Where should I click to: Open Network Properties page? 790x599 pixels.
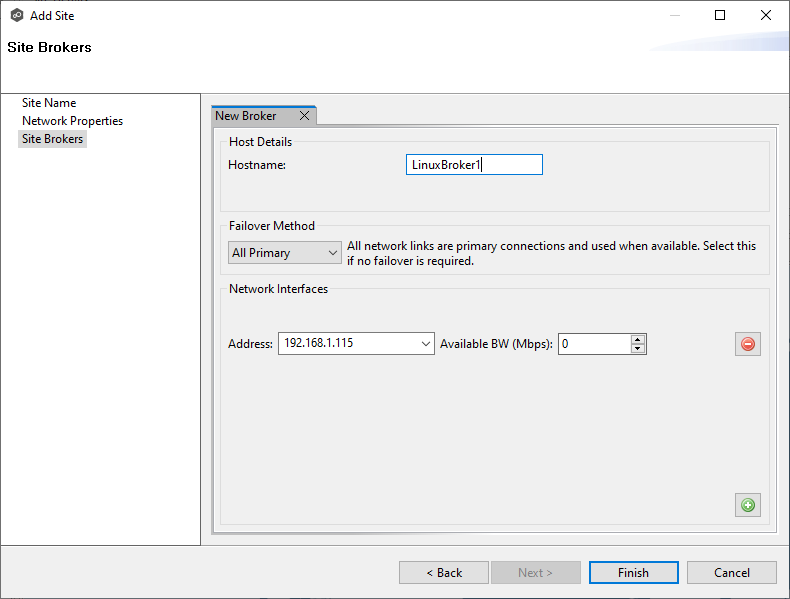point(72,121)
